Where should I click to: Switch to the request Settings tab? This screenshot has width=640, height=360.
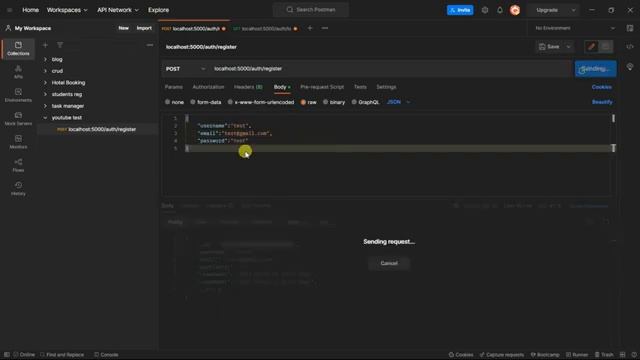[386, 87]
